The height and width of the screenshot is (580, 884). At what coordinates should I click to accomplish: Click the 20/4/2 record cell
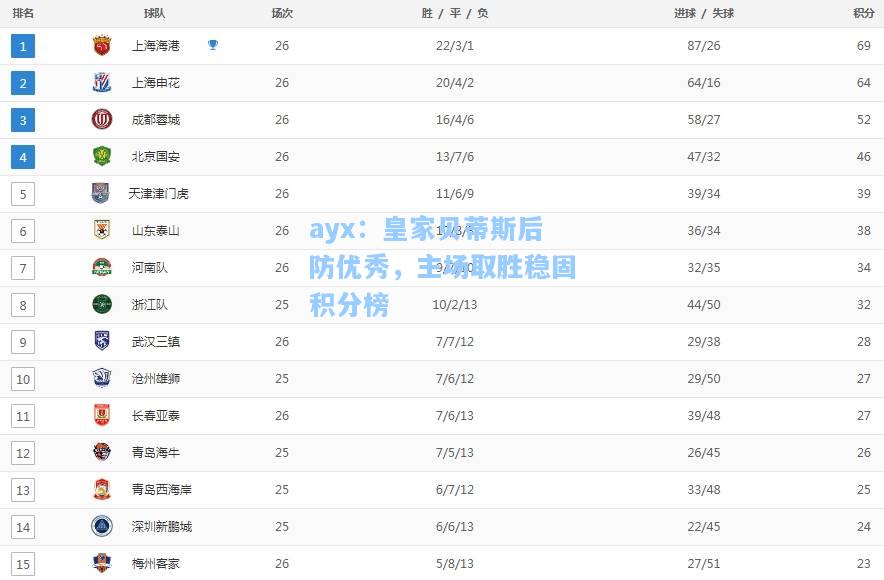454,83
